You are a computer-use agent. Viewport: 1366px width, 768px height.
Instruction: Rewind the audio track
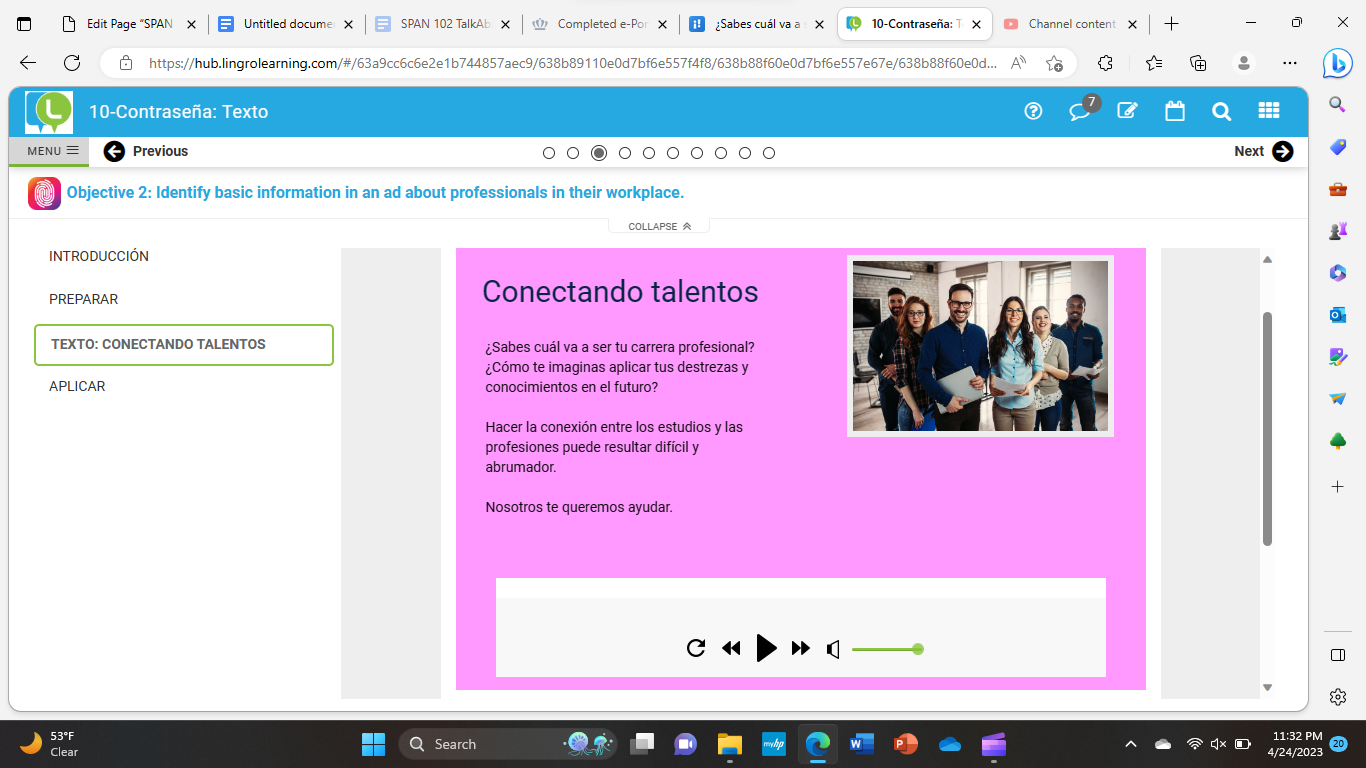pos(731,648)
